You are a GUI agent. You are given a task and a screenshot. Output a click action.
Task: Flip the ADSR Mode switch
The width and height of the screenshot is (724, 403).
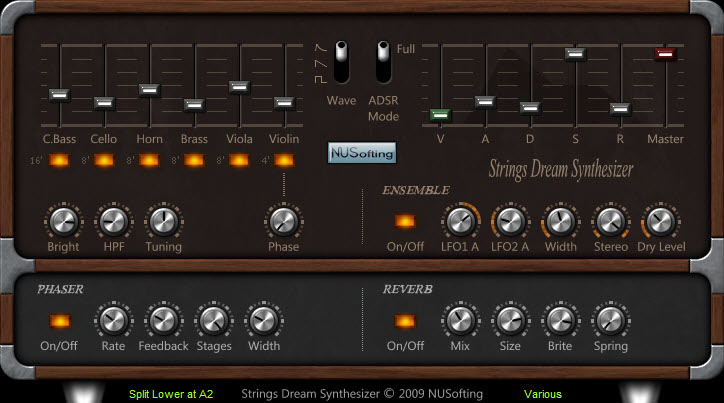(x=383, y=62)
